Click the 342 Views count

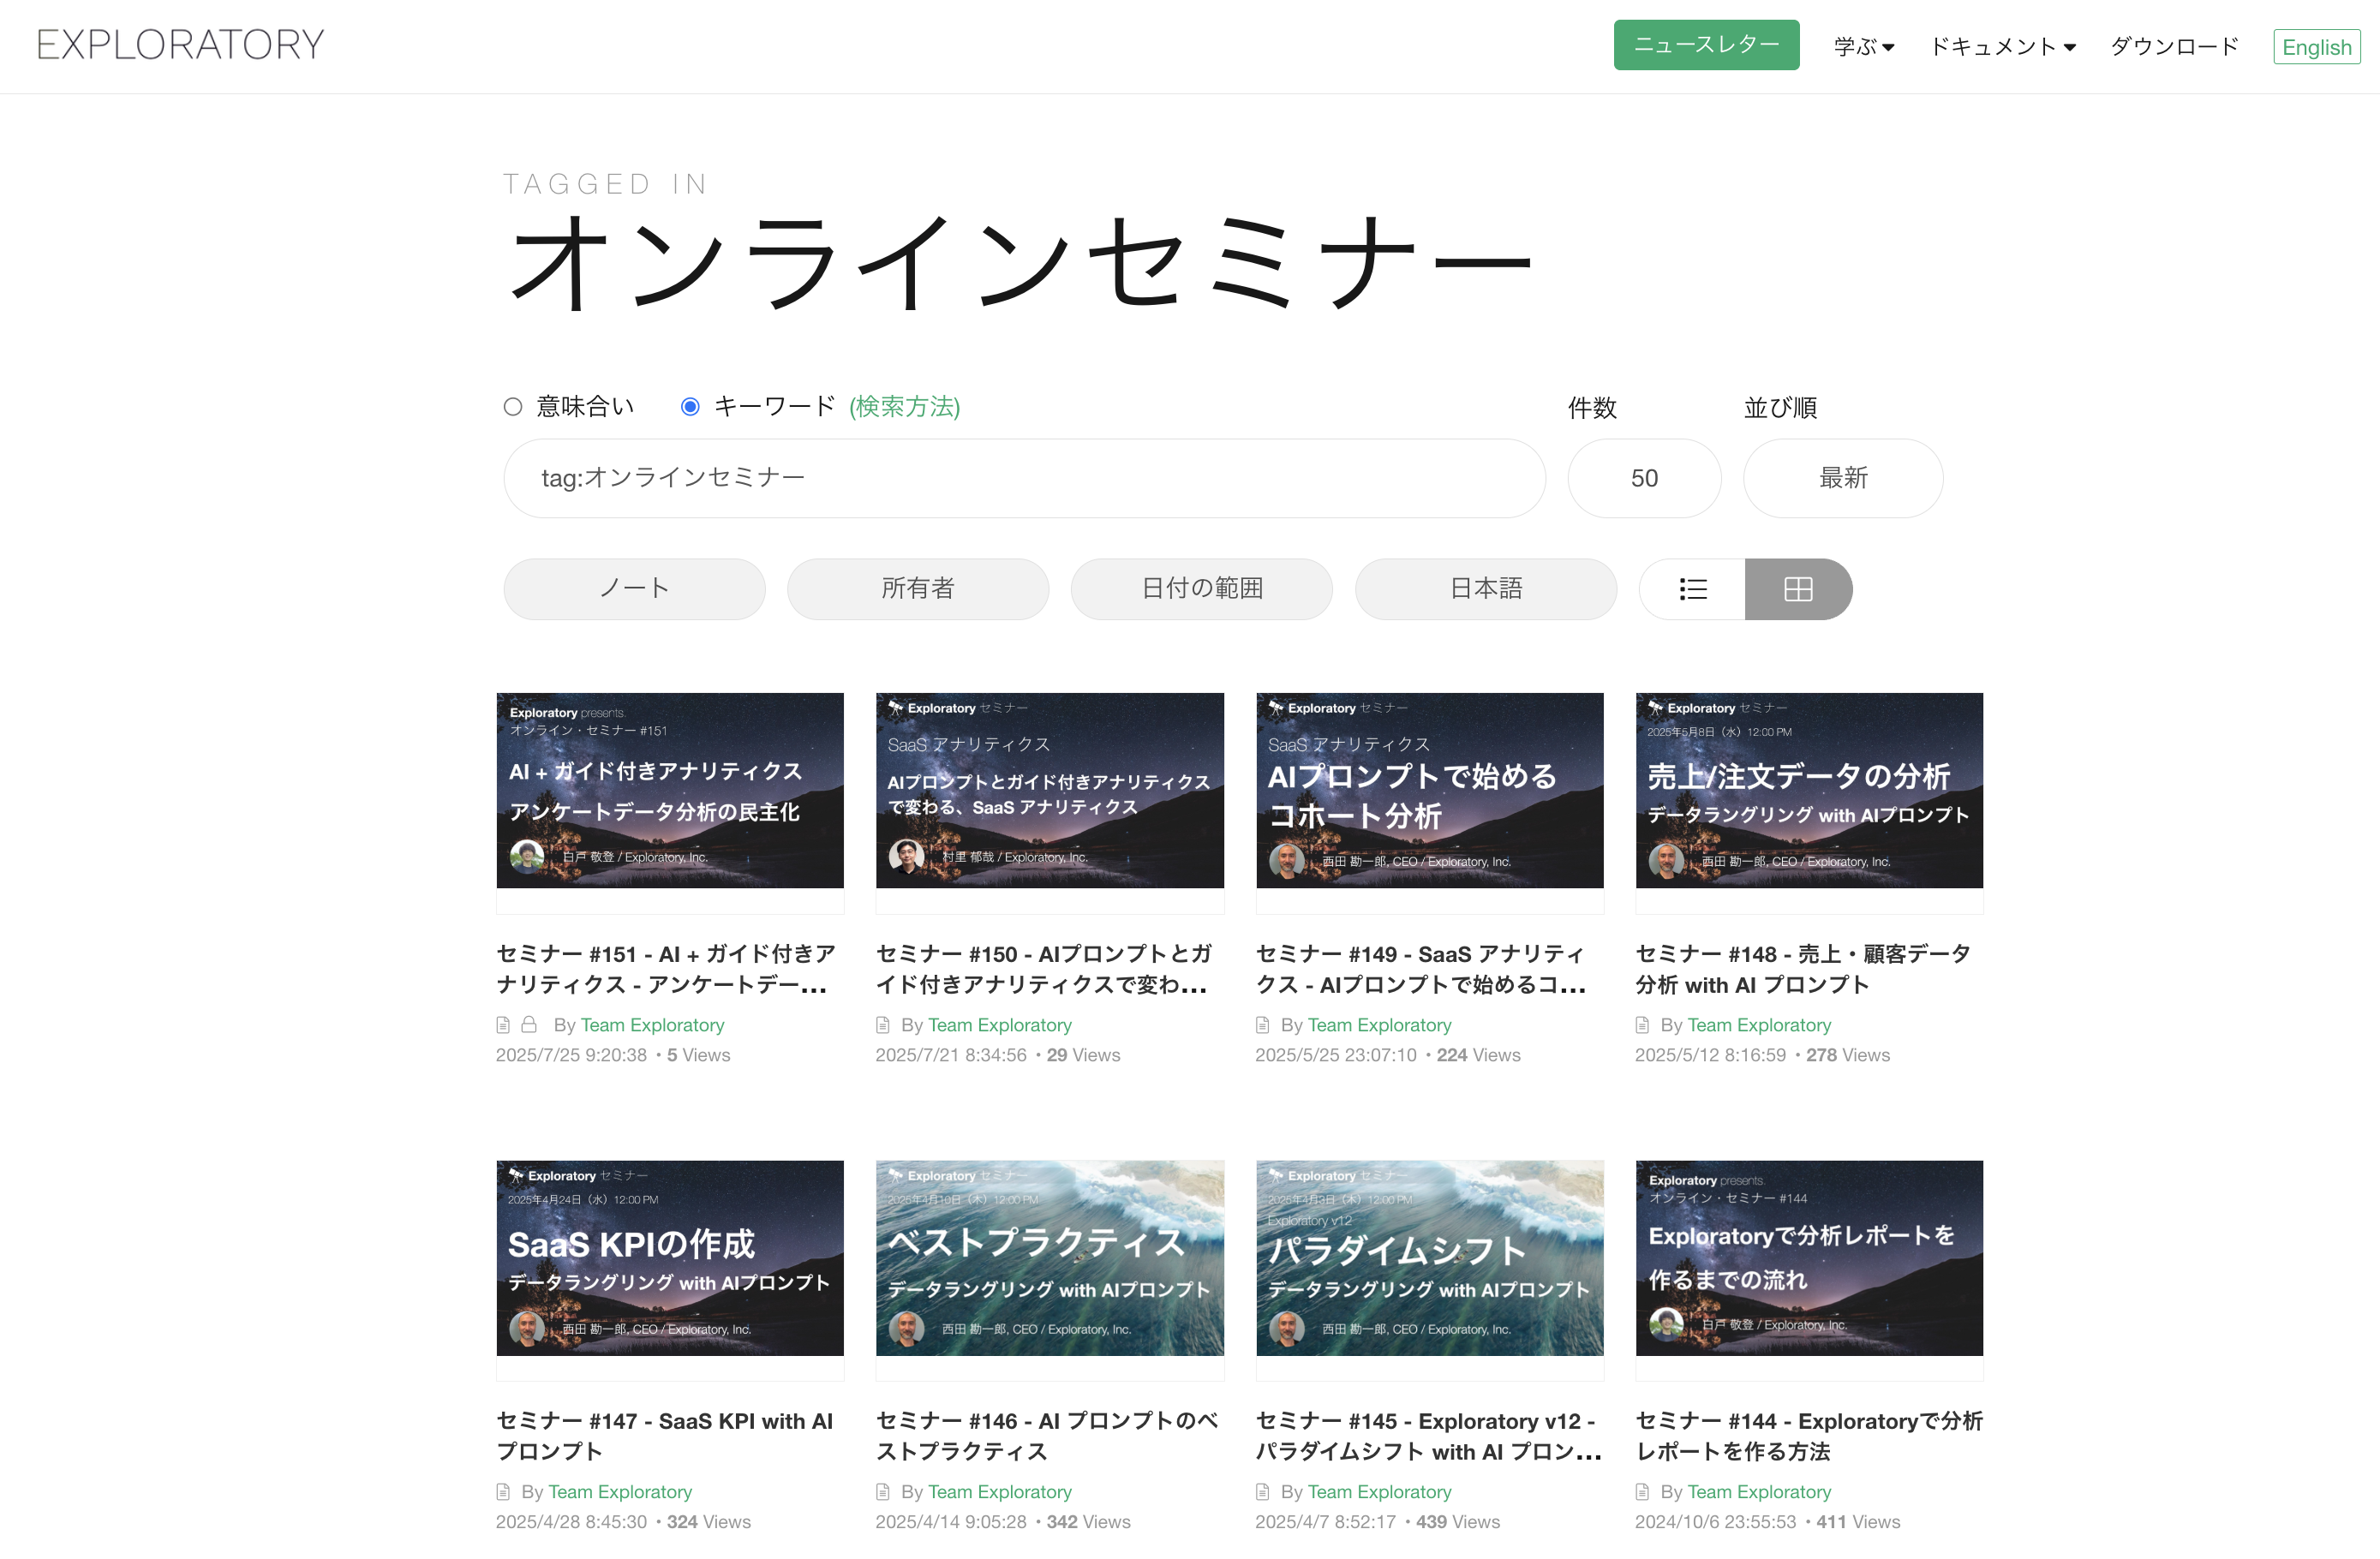(1089, 1522)
